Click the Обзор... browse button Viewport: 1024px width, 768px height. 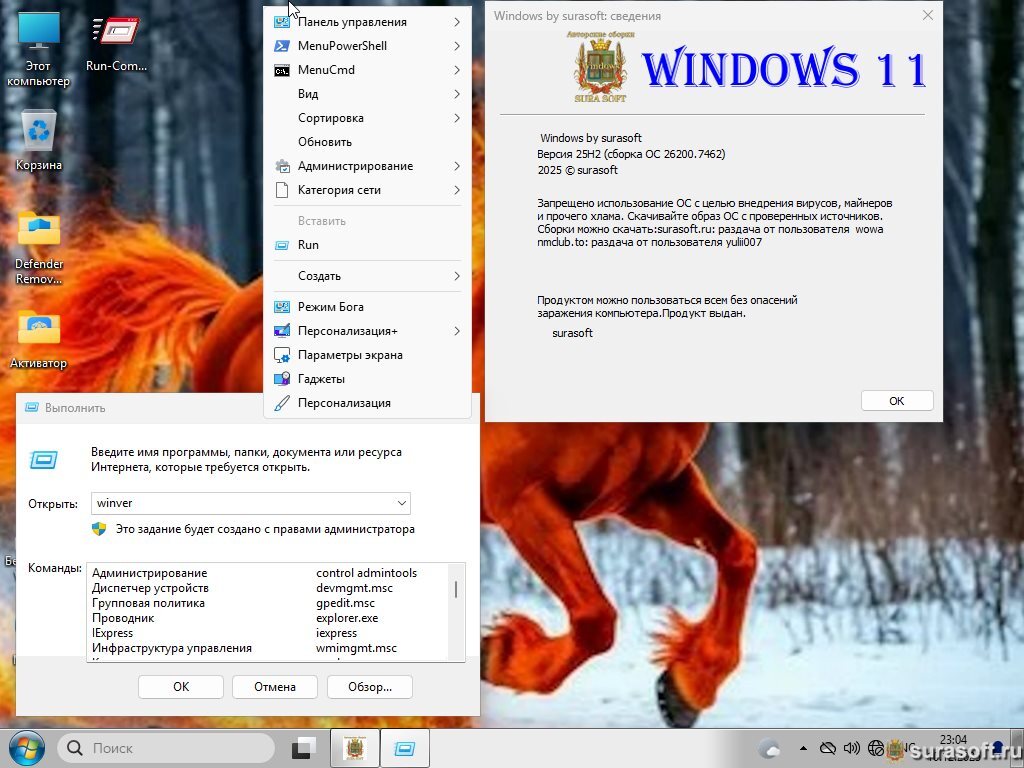click(370, 686)
